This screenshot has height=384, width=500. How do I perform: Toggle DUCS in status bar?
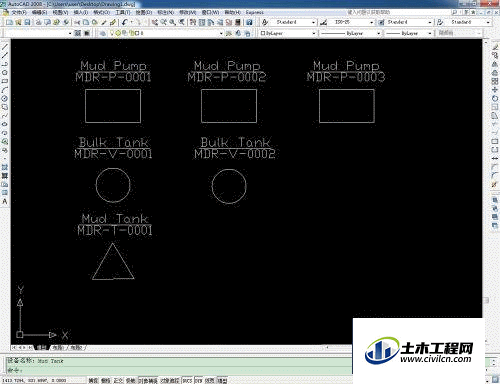pos(187,381)
